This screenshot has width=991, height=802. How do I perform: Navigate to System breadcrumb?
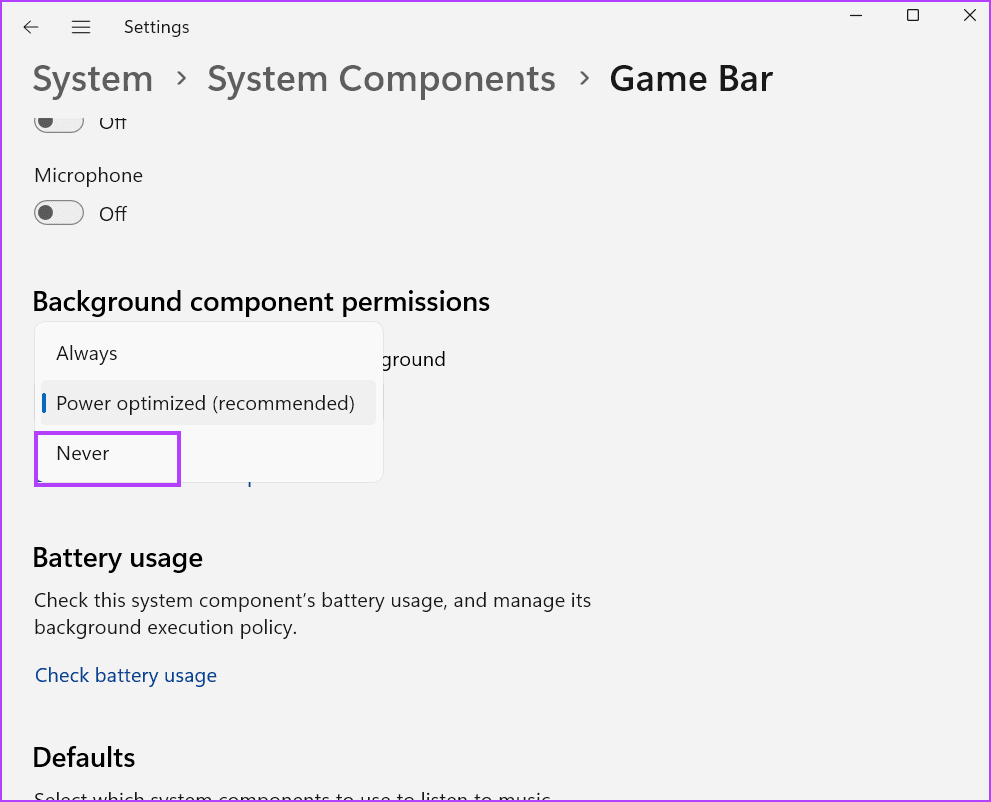[93, 79]
